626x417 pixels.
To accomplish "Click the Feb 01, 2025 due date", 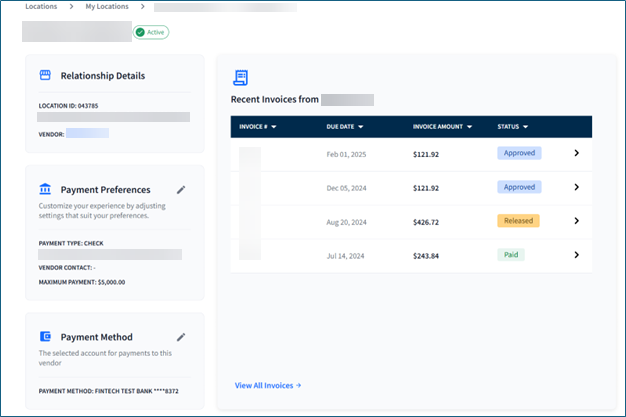I will click(x=346, y=154).
